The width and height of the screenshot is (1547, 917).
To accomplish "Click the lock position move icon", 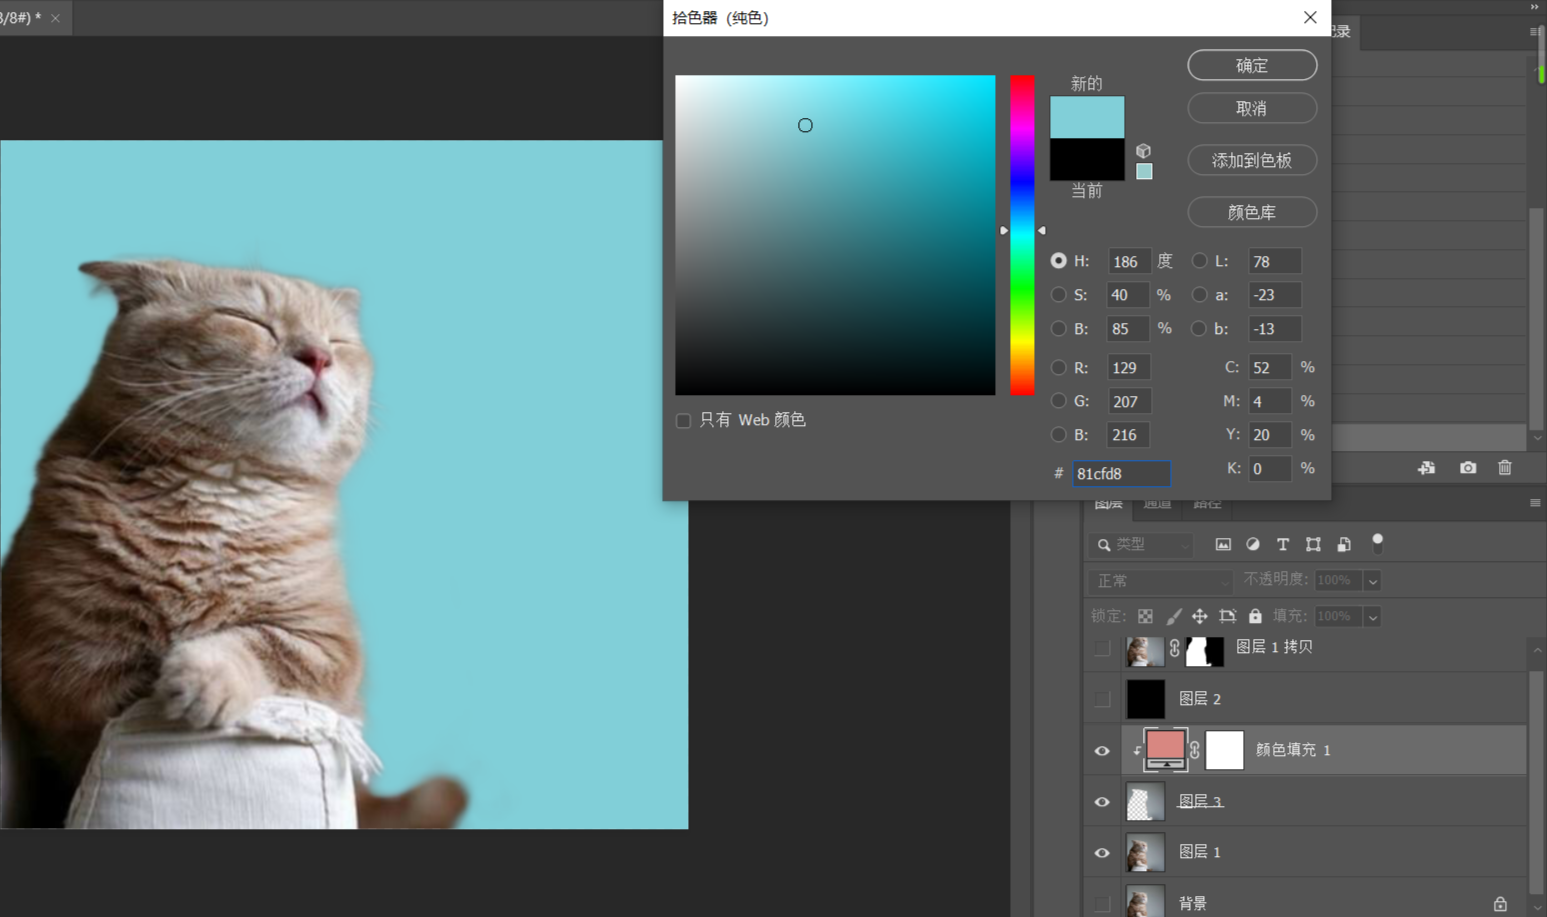I will (1199, 616).
